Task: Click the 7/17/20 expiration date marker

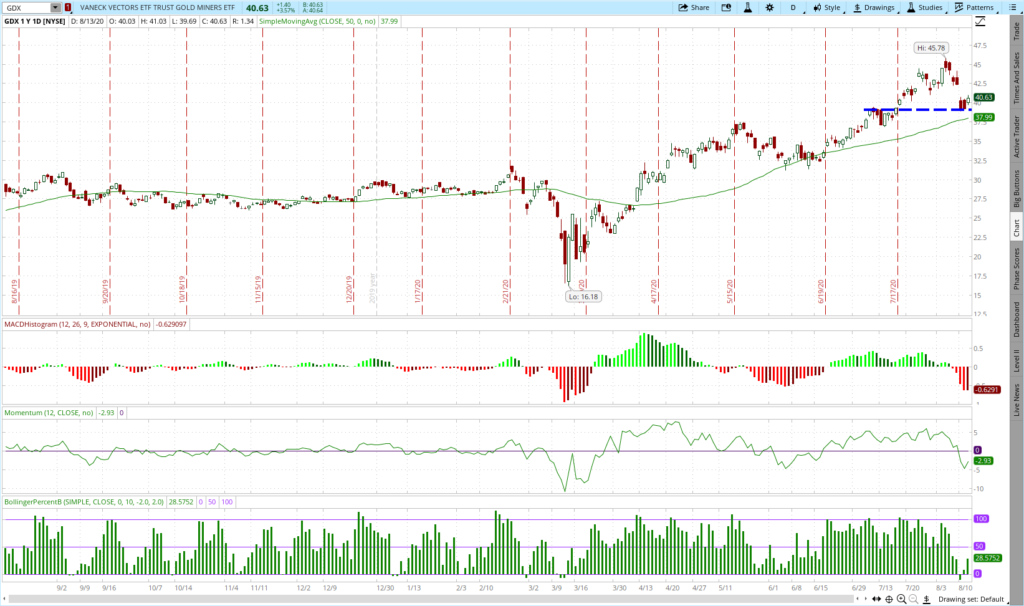Action: pos(893,290)
